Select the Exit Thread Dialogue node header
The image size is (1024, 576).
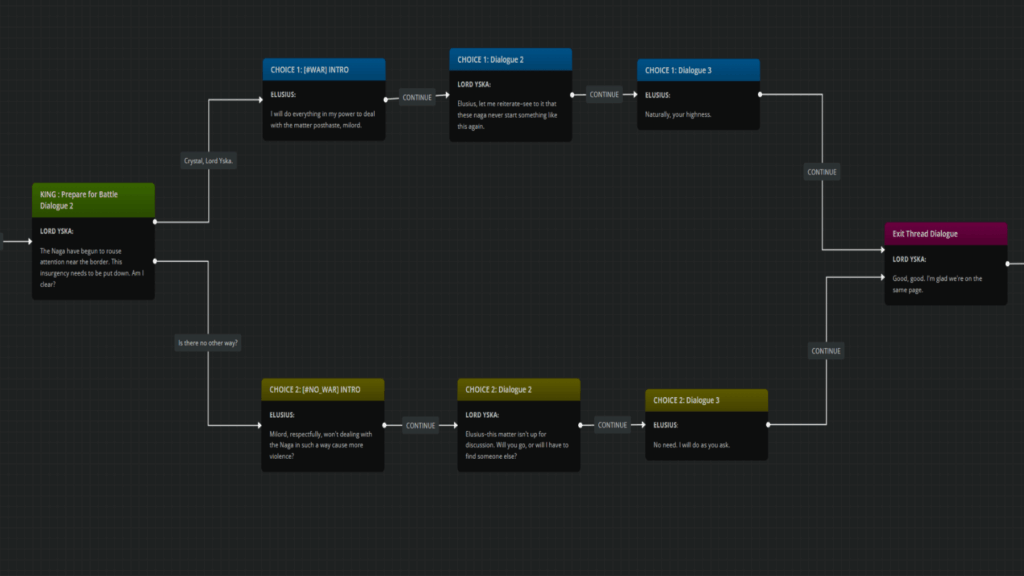(x=944, y=232)
